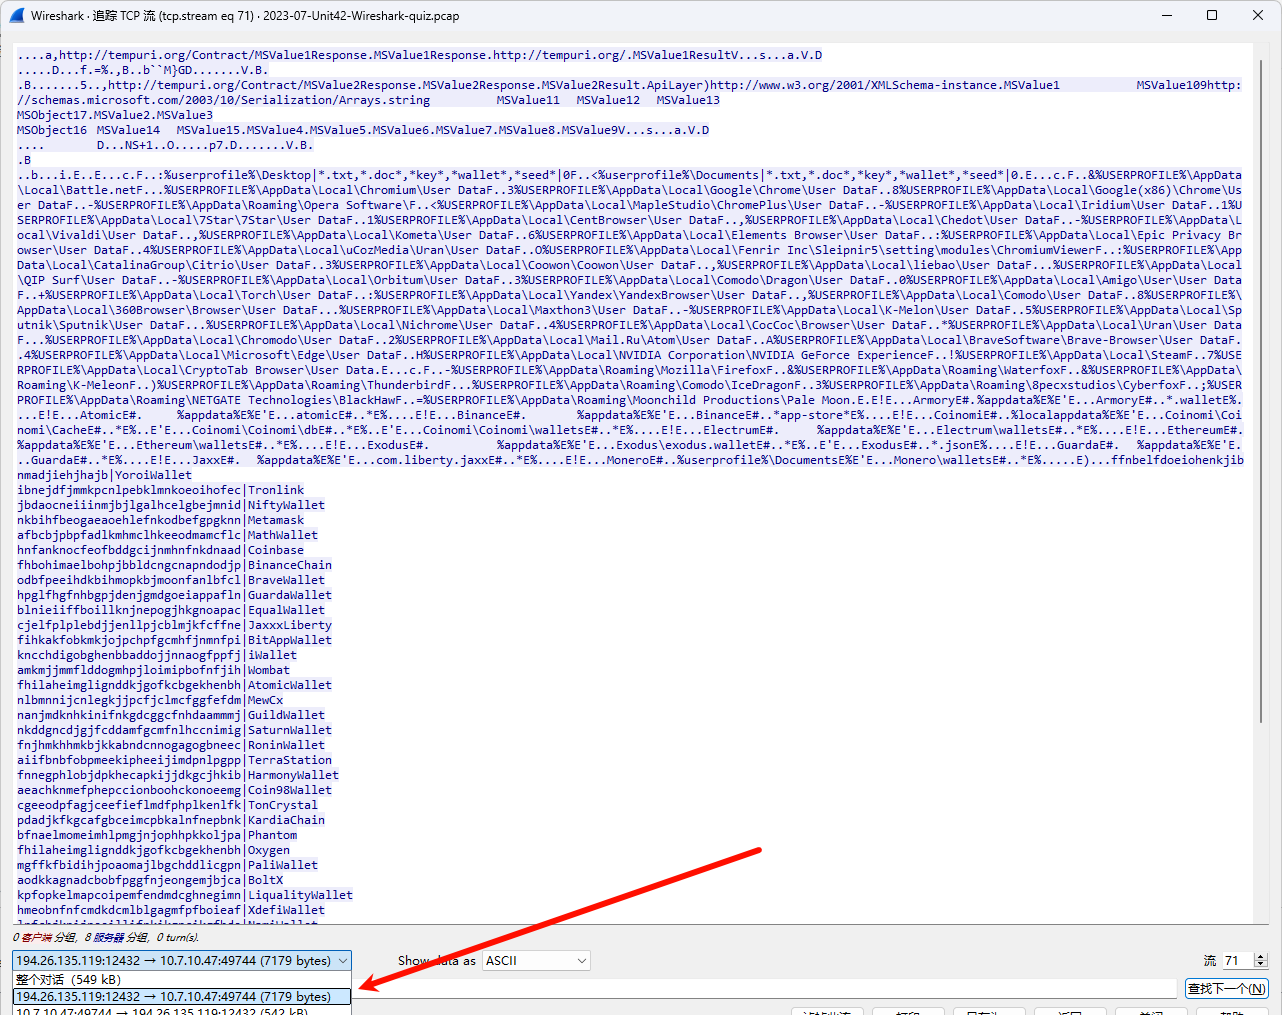This screenshot has width=1282, height=1015.
Task: Select the 10.7.10.47:49744 to 194.26.135.119:12432 direction
Action: [x=182, y=1011]
